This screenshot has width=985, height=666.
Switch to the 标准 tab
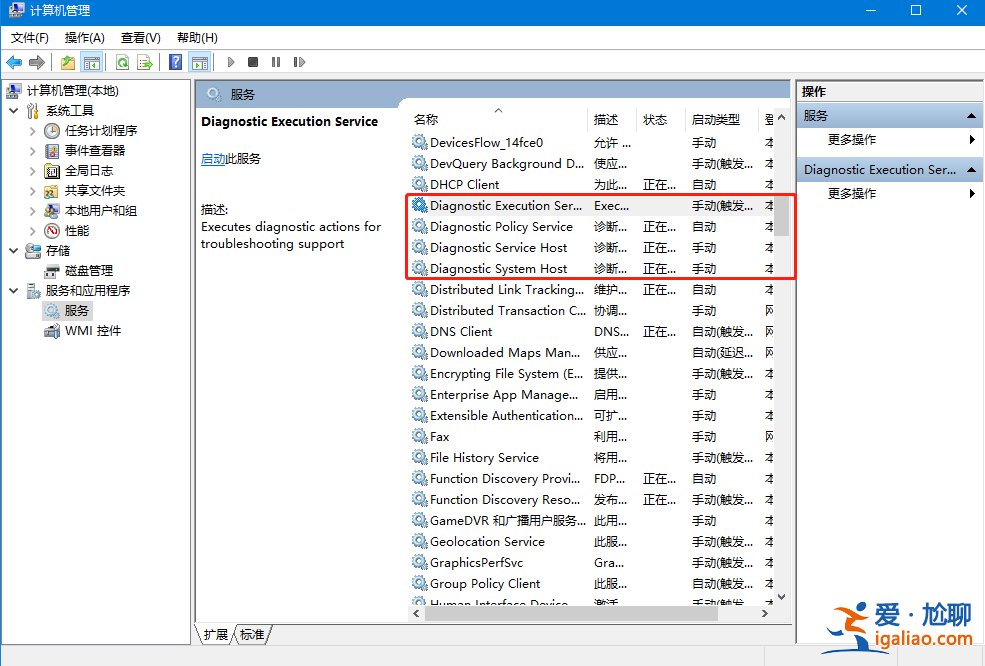[252, 634]
